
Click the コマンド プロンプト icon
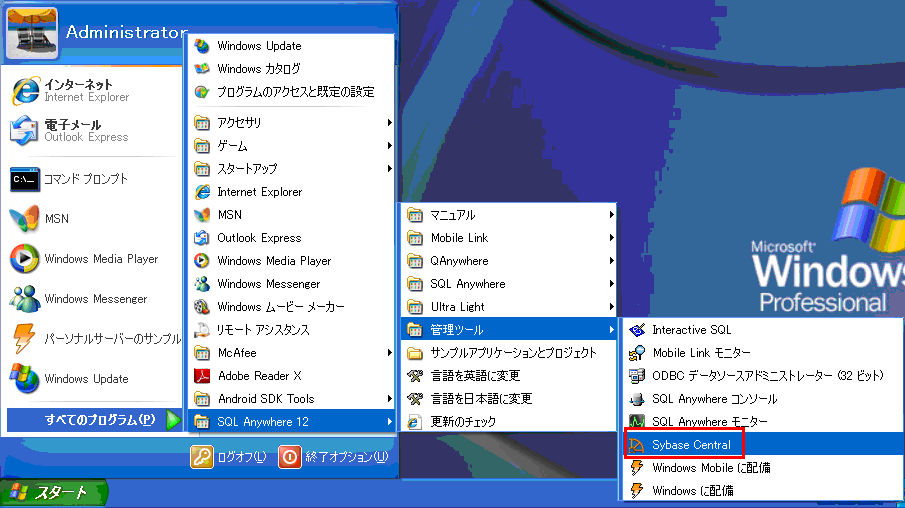click(x=24, y=179)
